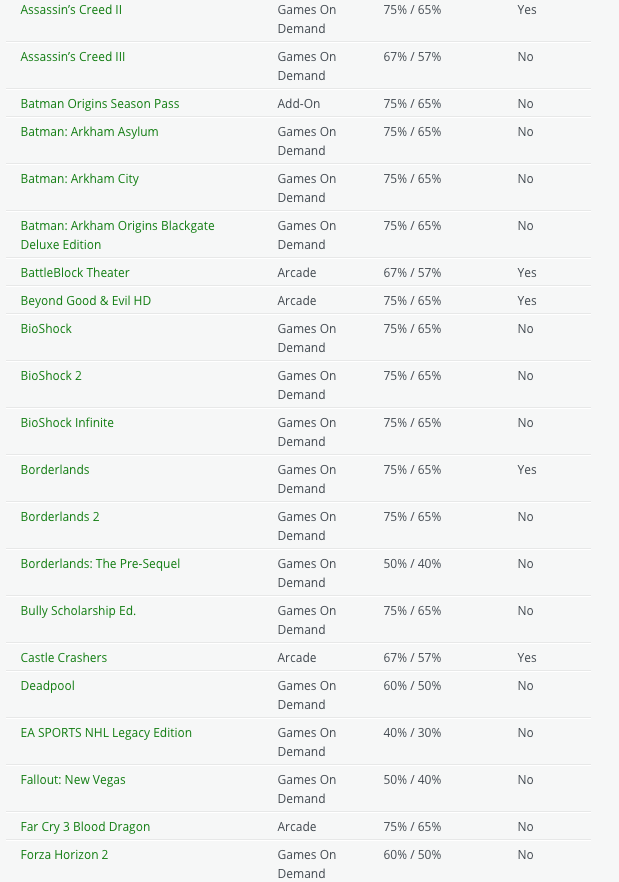619x882 pixels.
Task: Open the BattleBlock Theater link
Action: (75, 273)
